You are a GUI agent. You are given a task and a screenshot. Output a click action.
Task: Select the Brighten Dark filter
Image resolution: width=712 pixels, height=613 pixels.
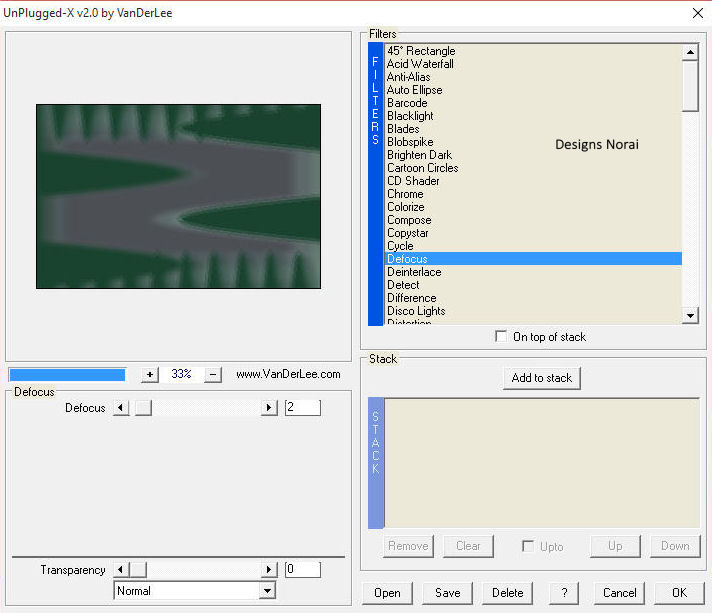tap(533, 155)
